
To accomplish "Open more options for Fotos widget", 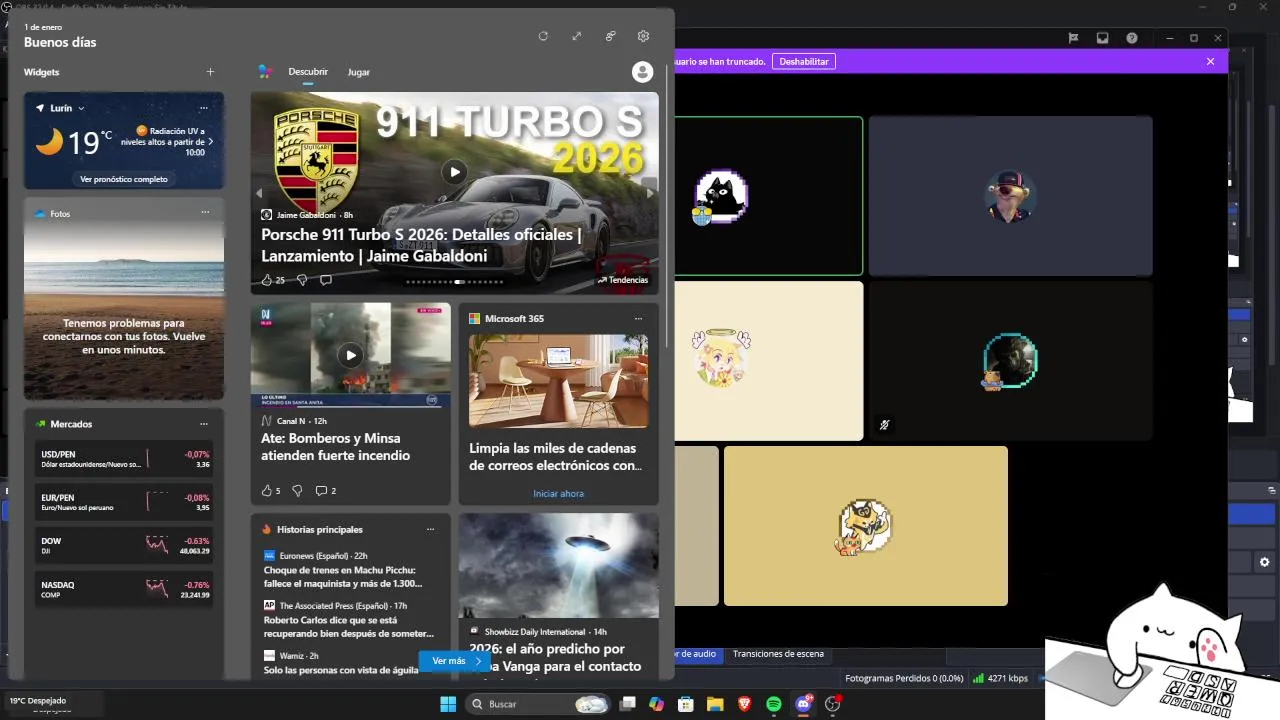I will click(205, 213).
